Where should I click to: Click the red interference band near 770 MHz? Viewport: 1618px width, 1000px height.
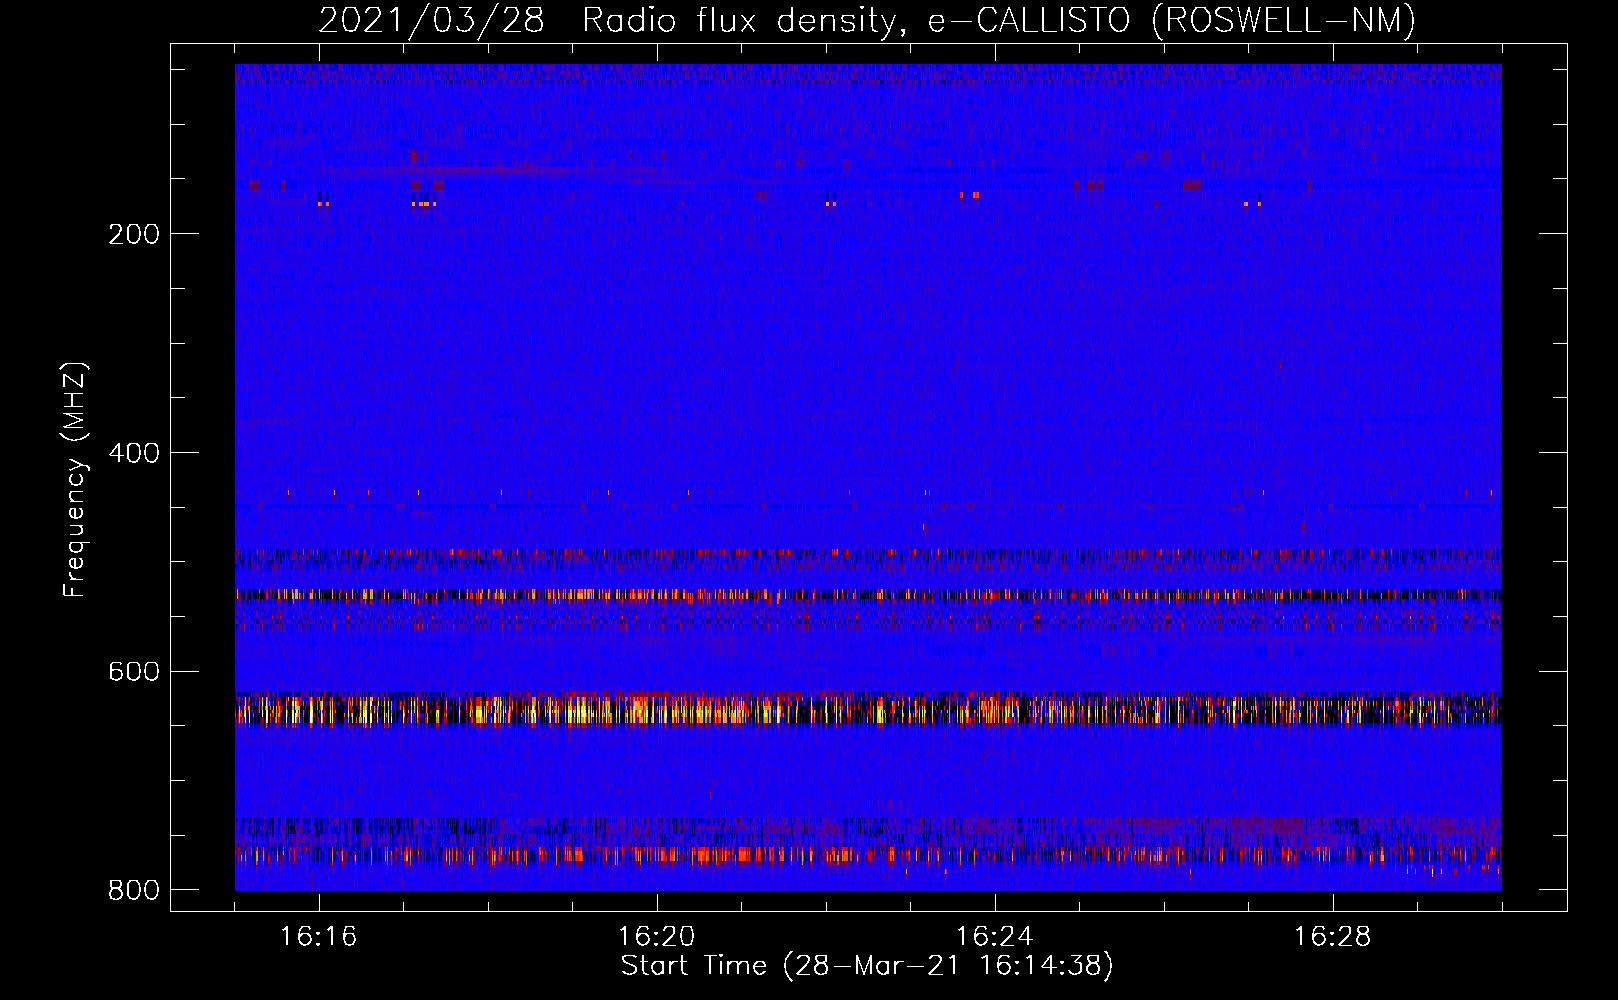[868, 855]
